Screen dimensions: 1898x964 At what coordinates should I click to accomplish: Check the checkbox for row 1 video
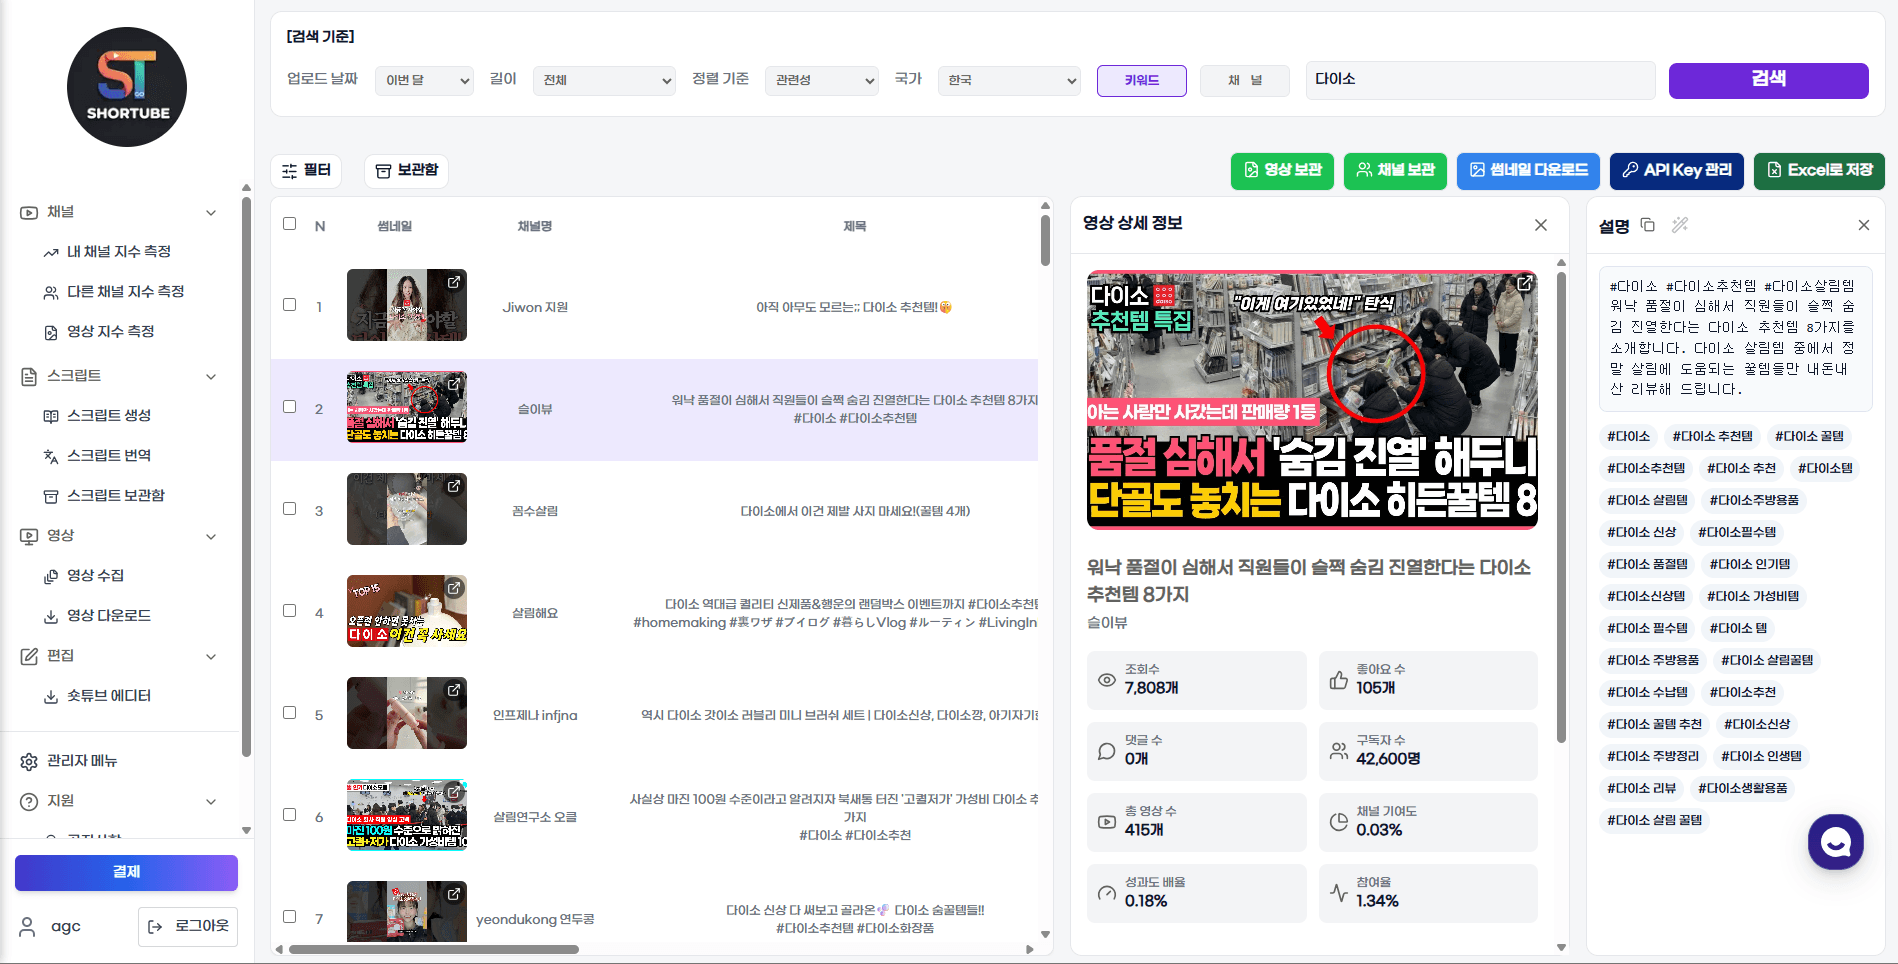[x=290, y=305]
